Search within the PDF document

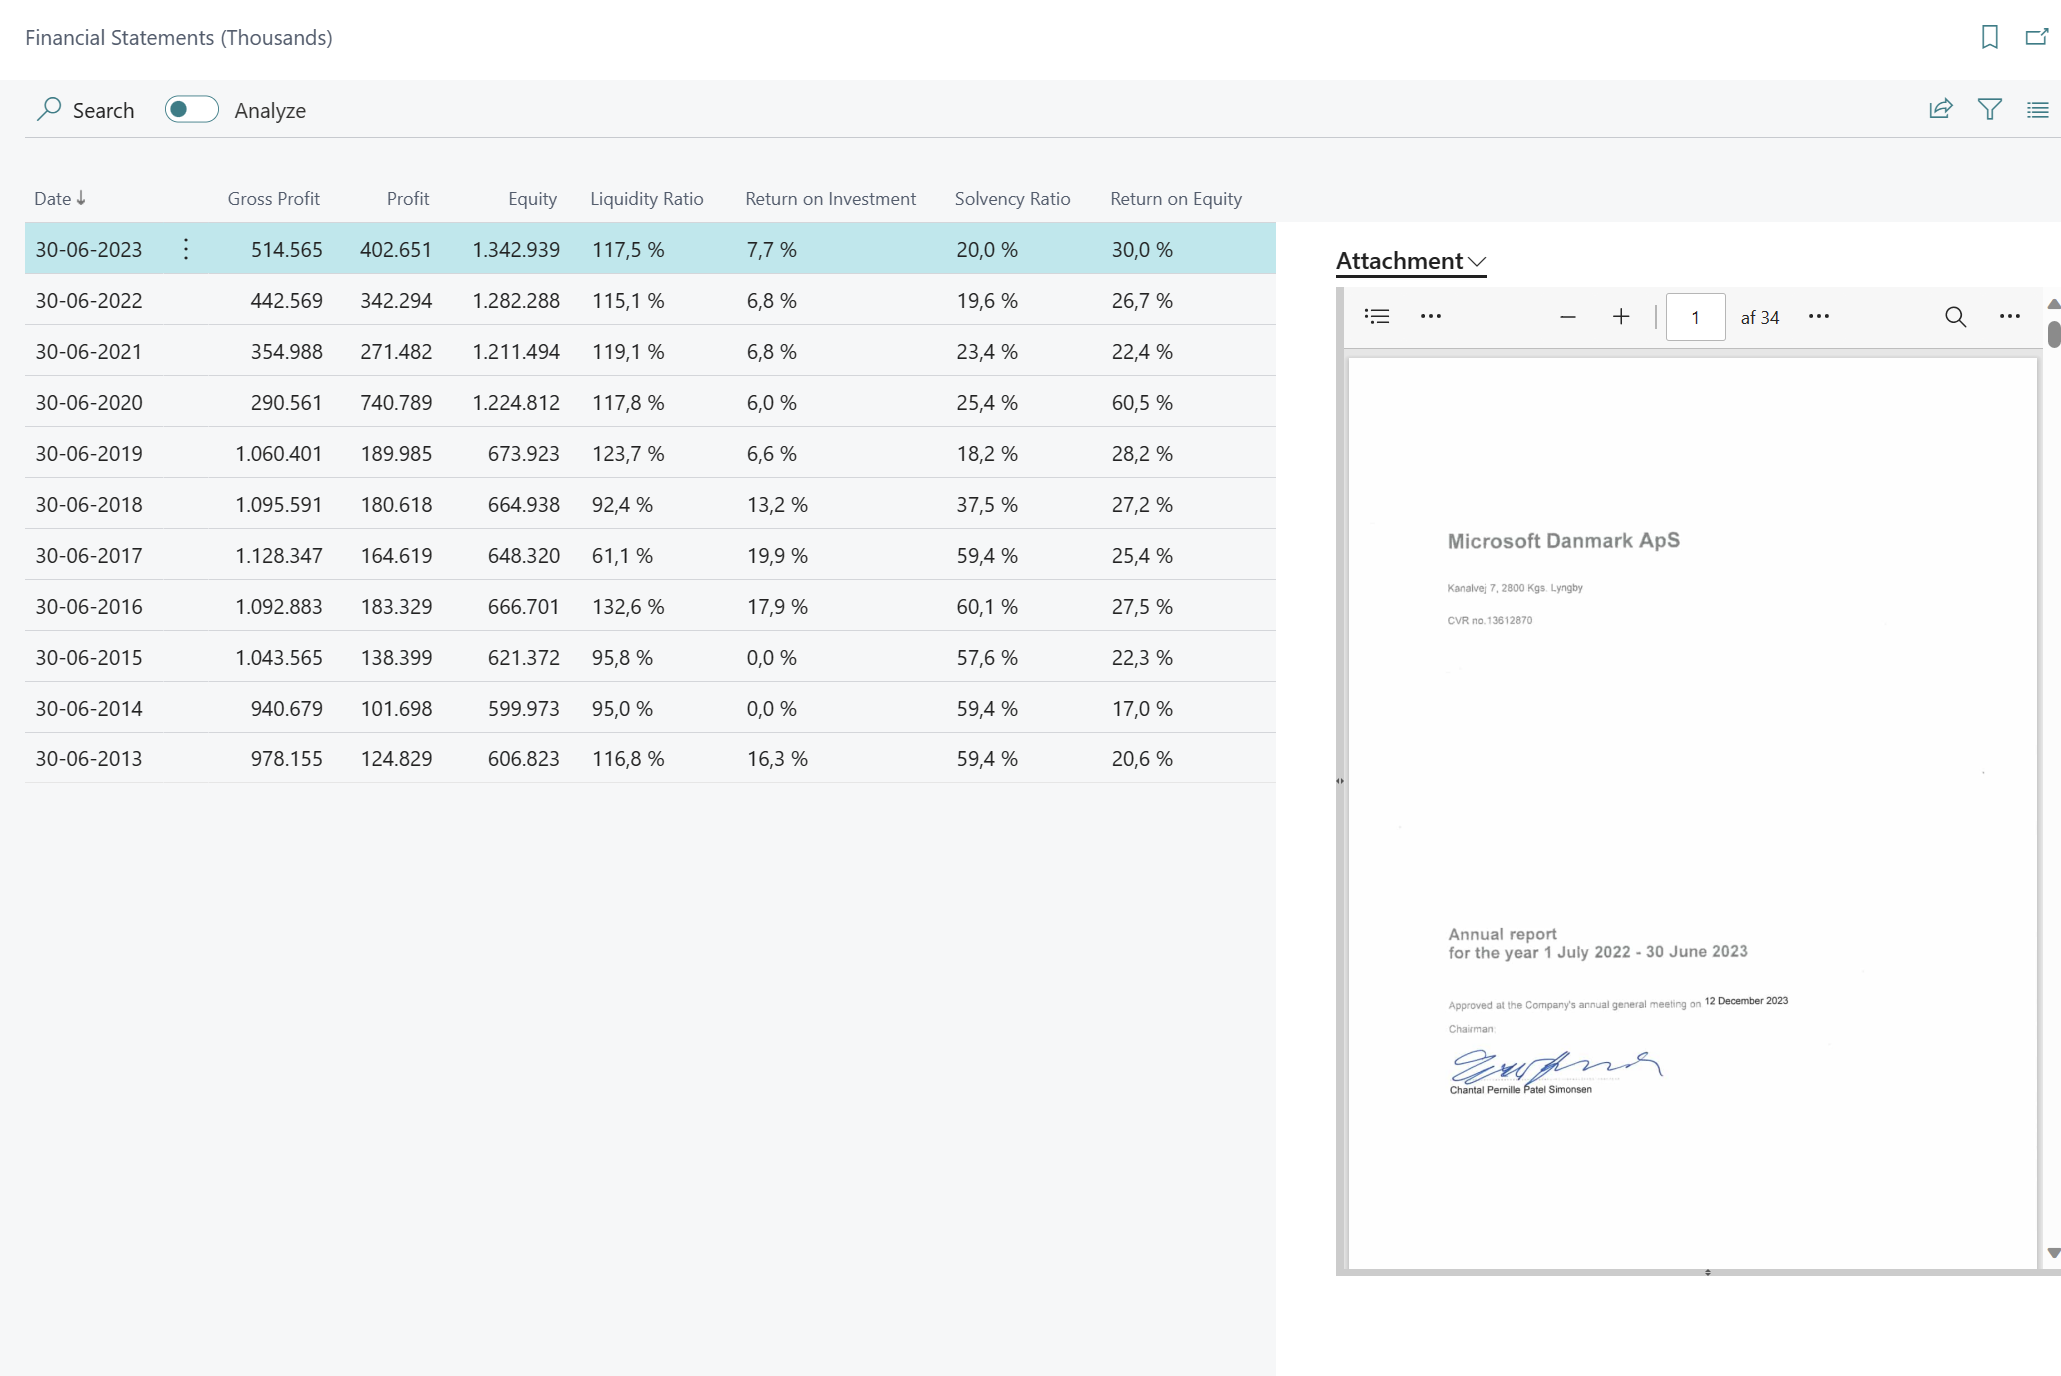1955,317
